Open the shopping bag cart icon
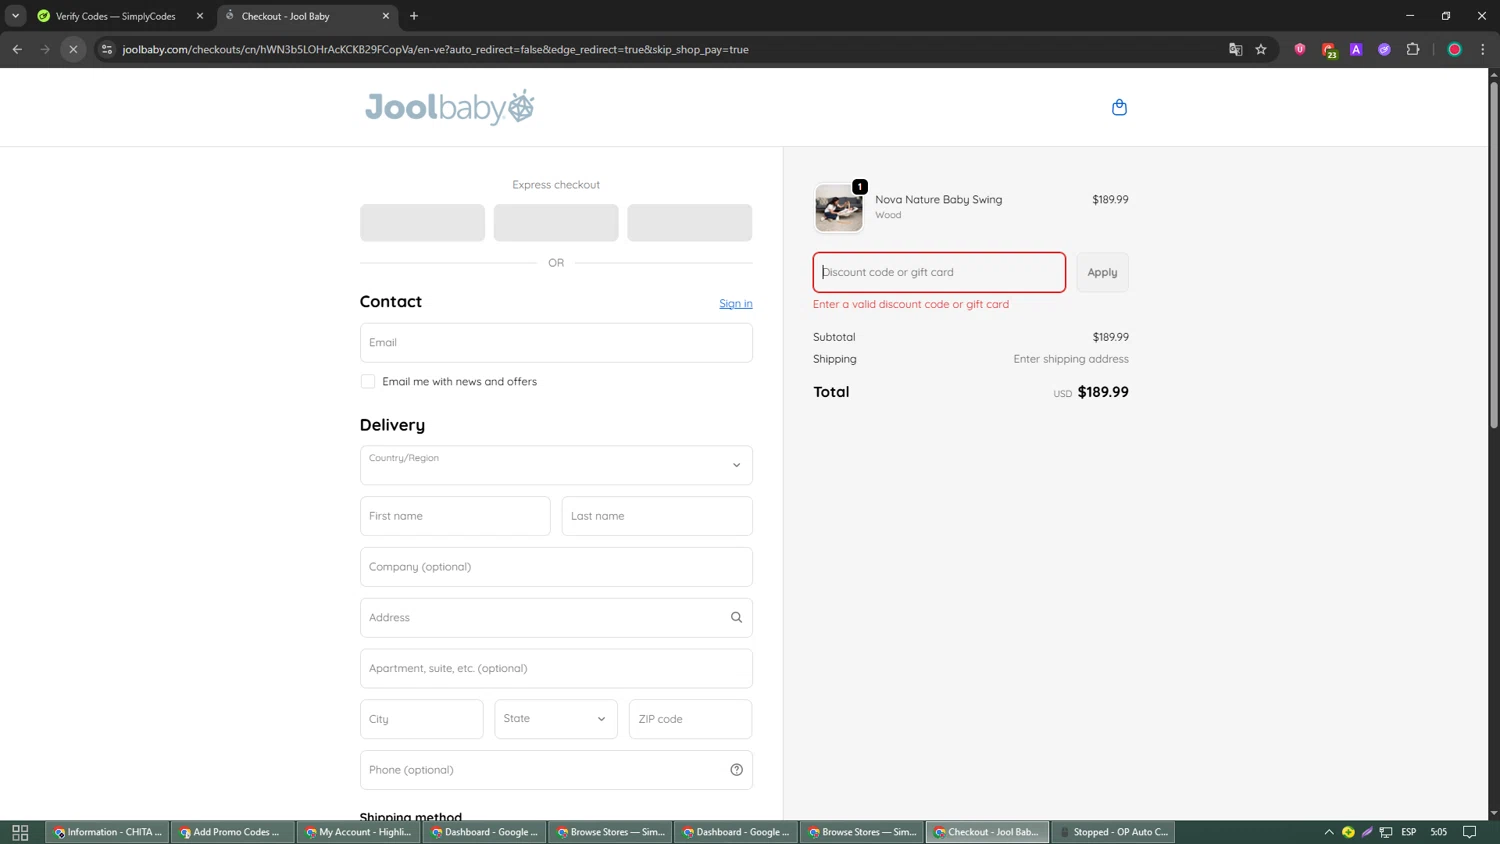 [x=1119, y=107]
